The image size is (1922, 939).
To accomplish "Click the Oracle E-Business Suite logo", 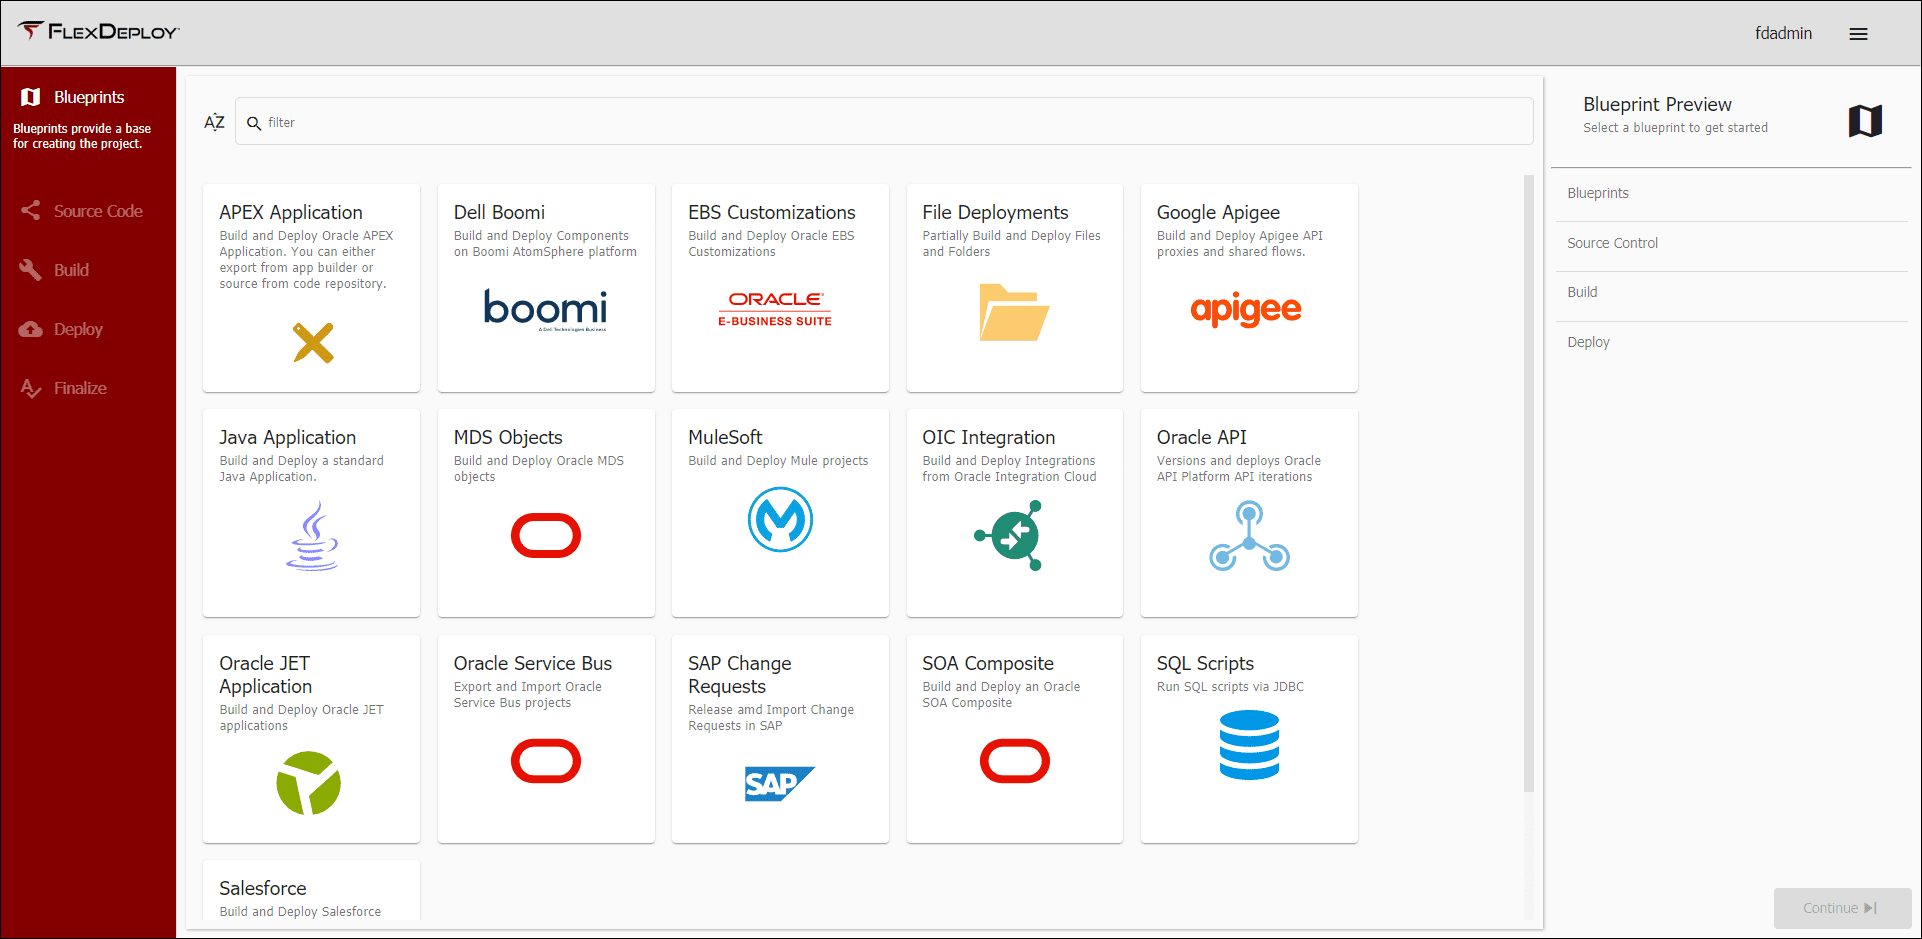I will pyautogui.click(x=775, y=309).
